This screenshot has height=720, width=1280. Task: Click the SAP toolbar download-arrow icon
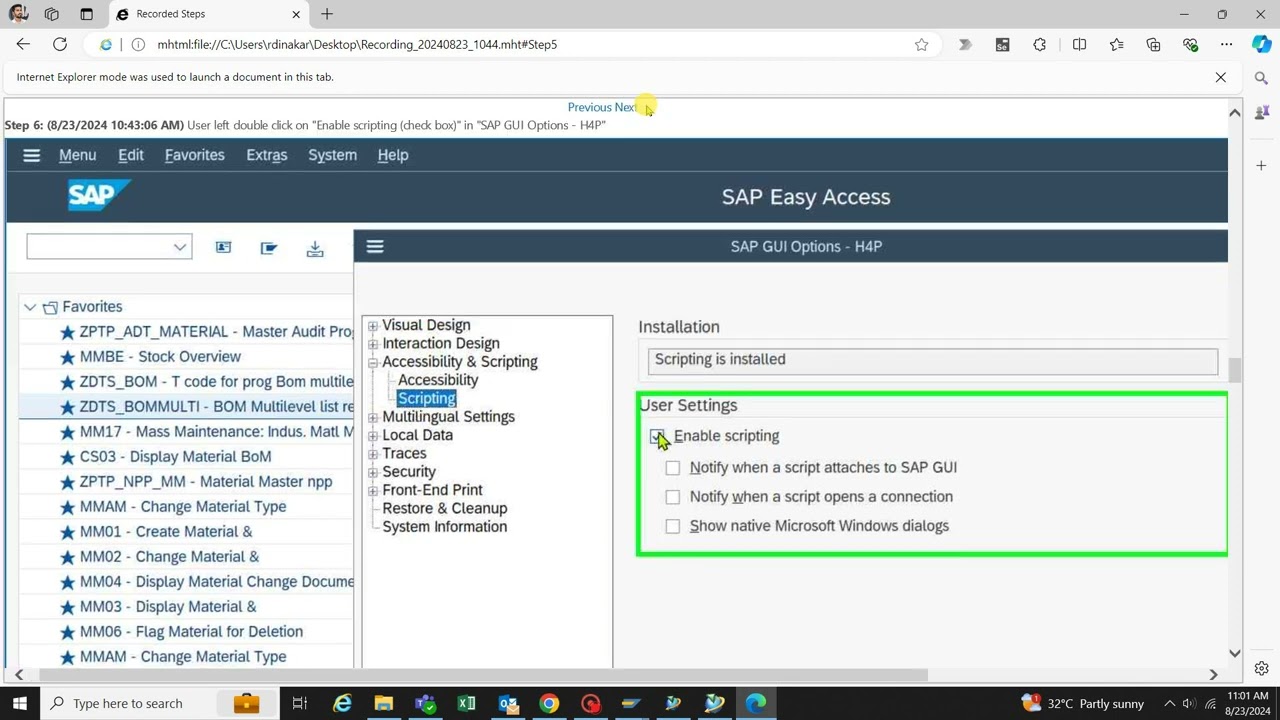pos(315,248)
